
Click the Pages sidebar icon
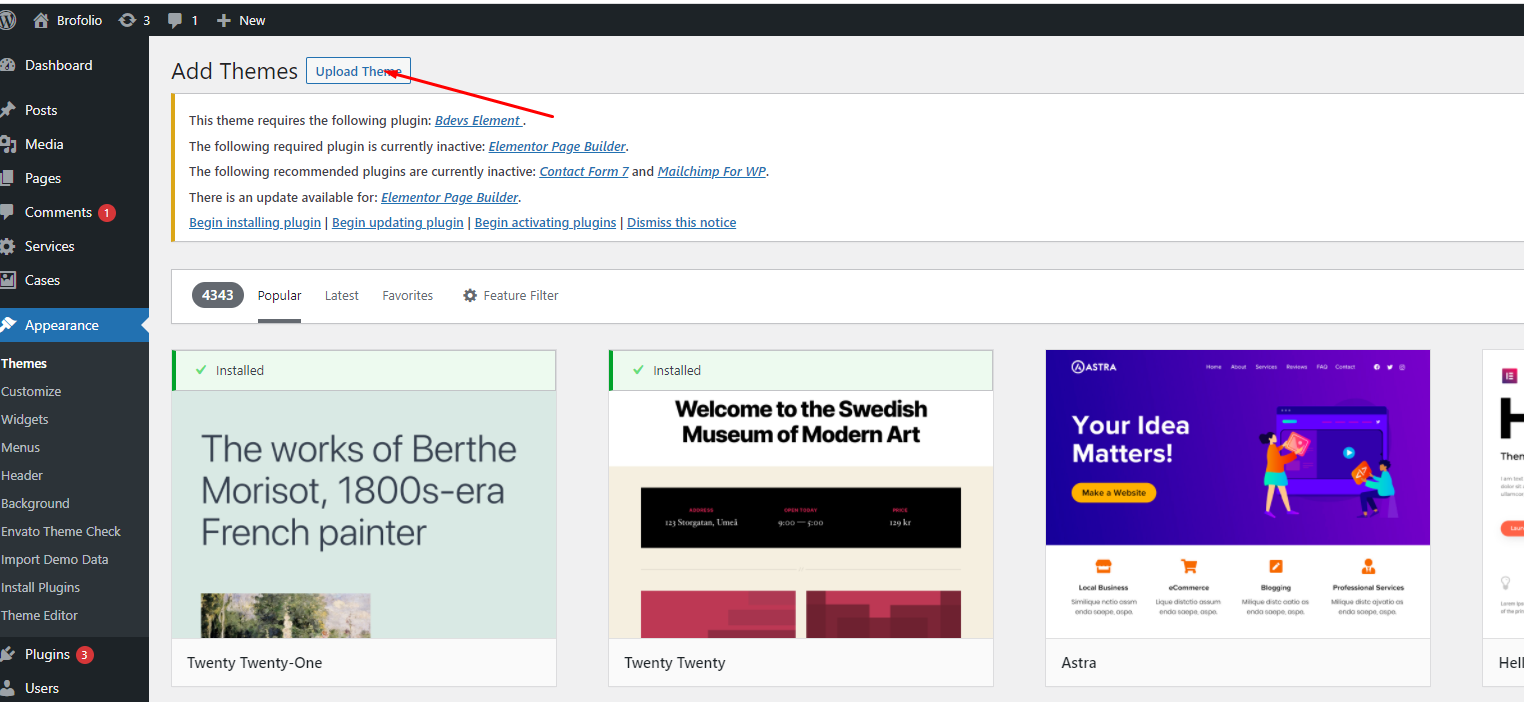pyautogui.click(x=8, y=178)
